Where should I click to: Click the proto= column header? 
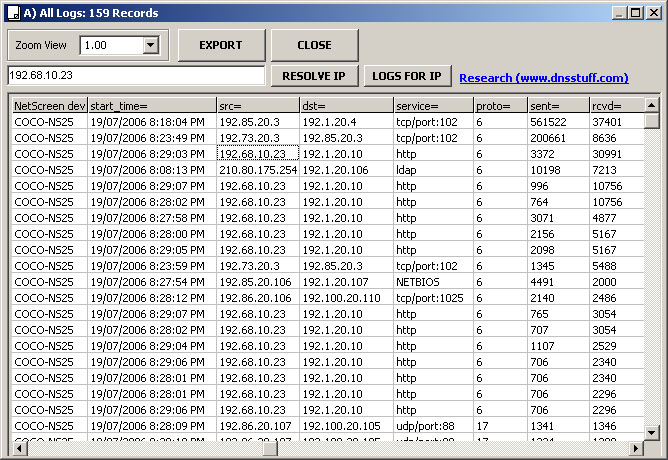(500, 106)
